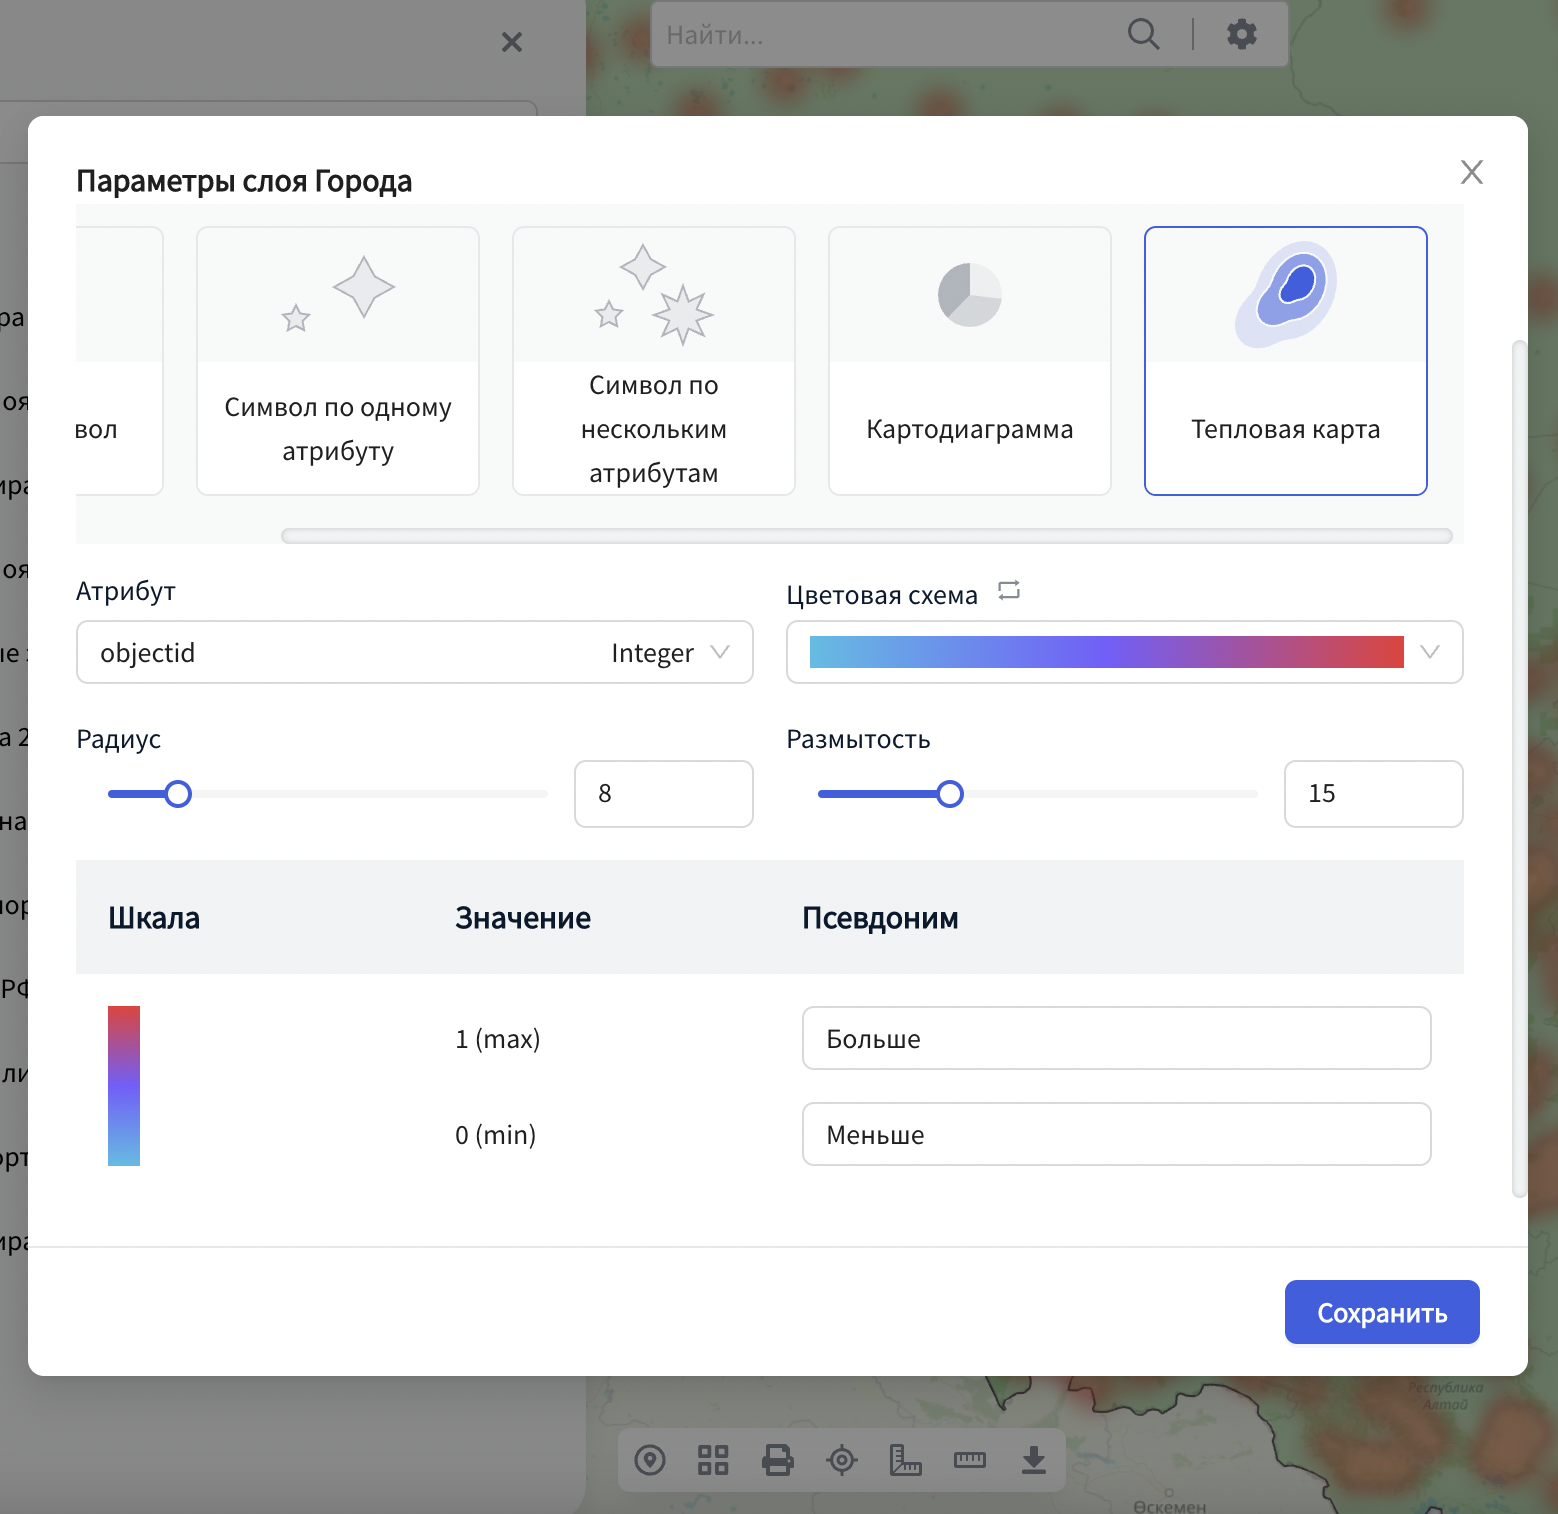The height and width of the screenshot is (1514, 1558).
Task: Click the print icon in the bottom toolbar
Action: pos(777,1460)
